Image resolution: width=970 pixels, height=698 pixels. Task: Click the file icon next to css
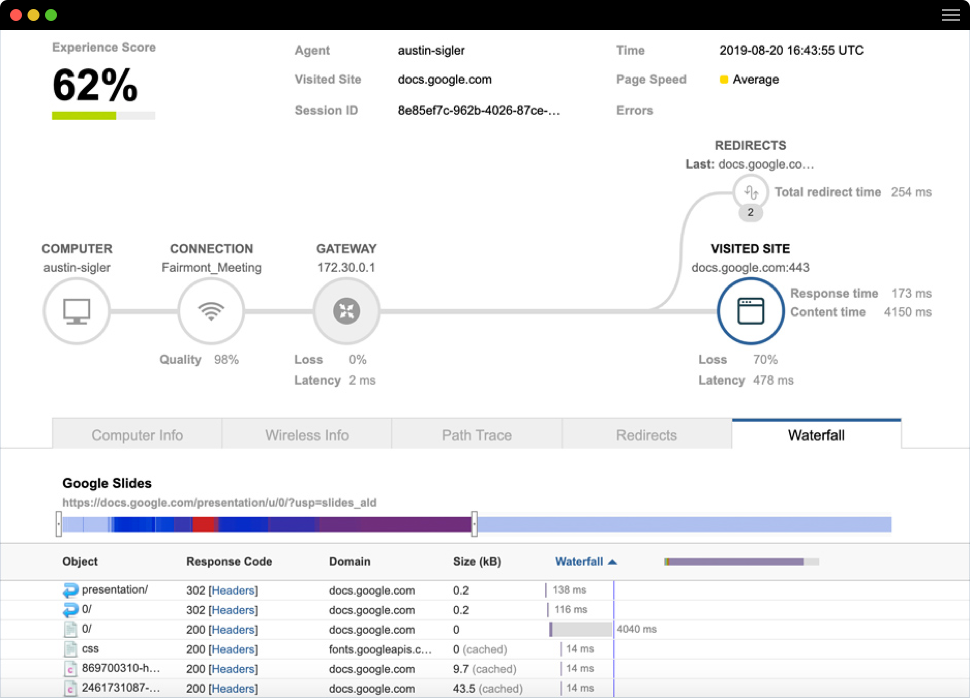[70, 649]
